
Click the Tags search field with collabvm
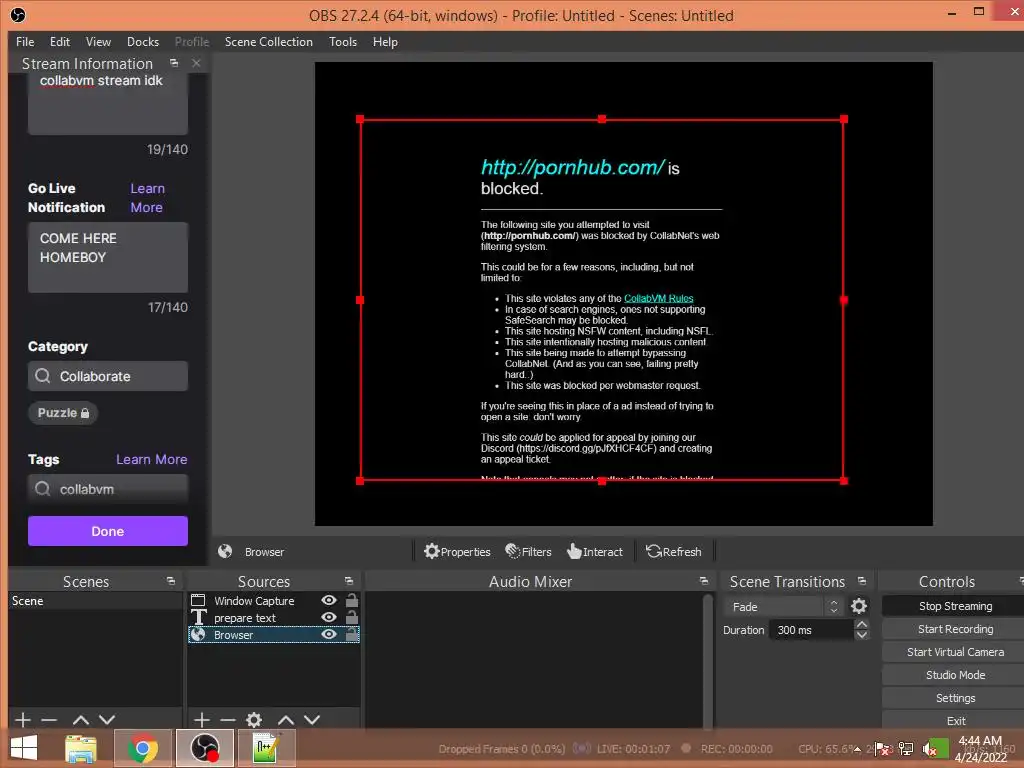point(108,488)
